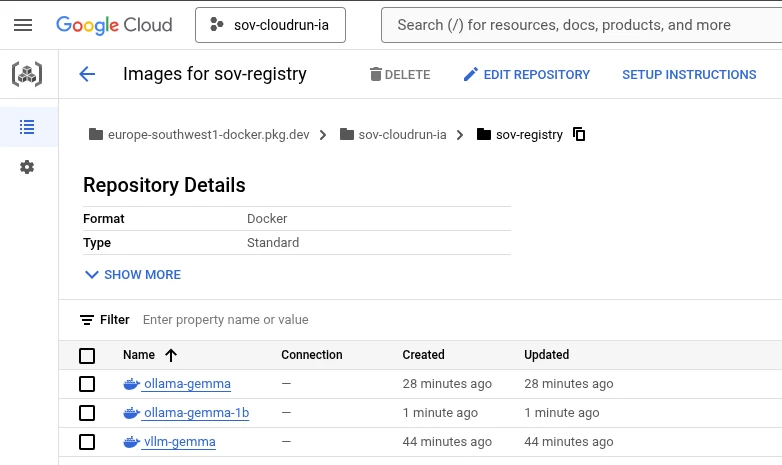This screenshot has height=465, width=782.
Task: Click the DELETE button
Action: (x=400, y=74)
